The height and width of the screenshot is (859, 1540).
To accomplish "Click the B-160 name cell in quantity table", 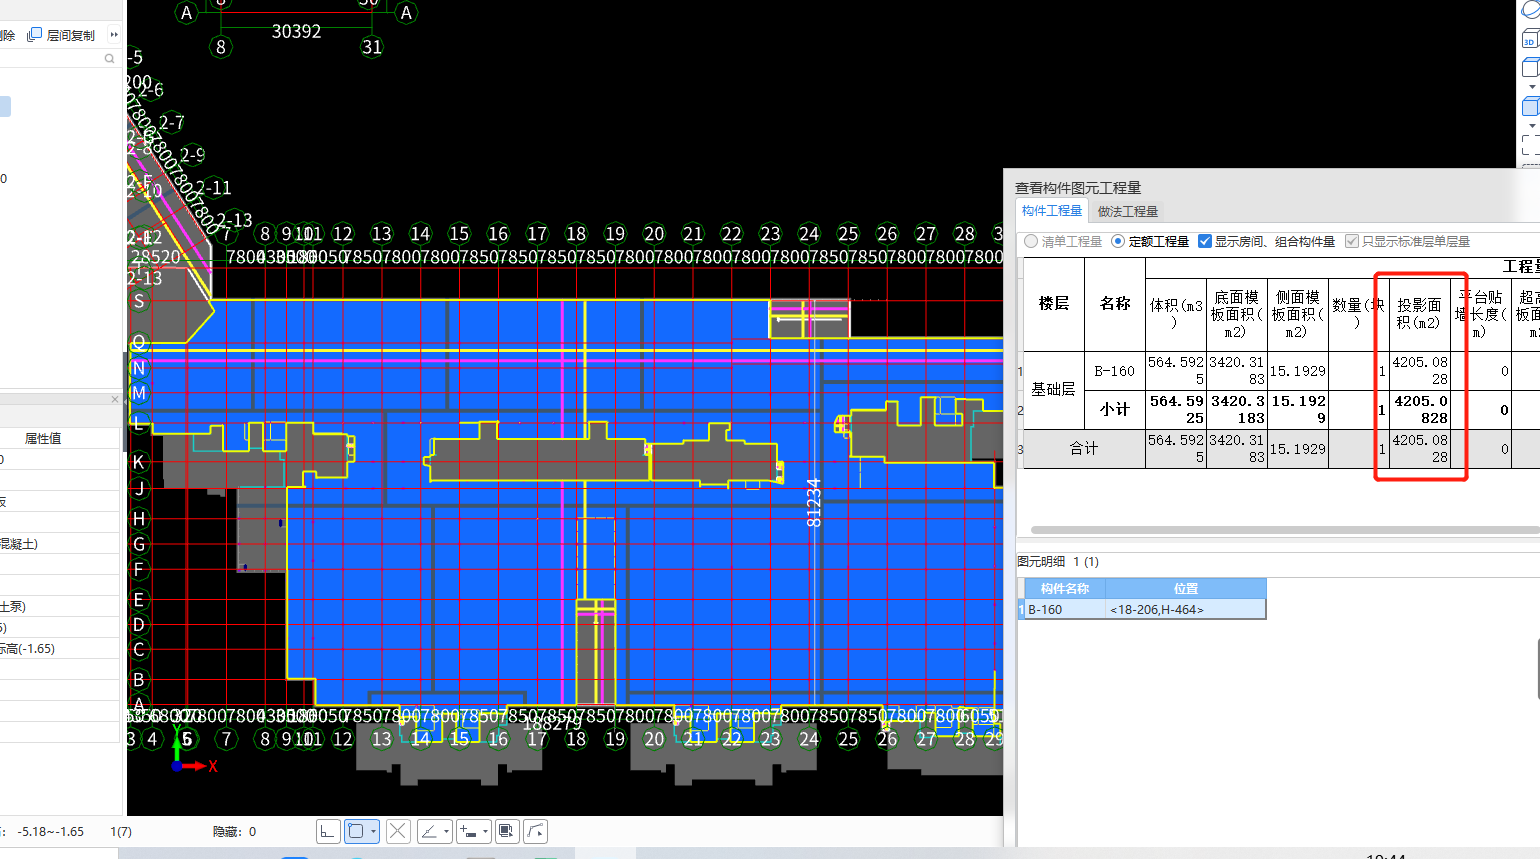I will click(1115, 371).
